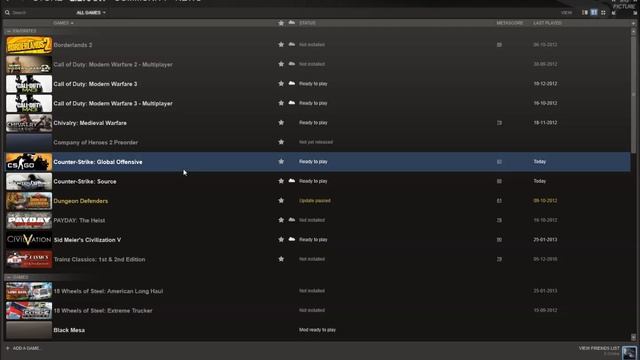Sort by the LAST PLAYED column
Viewport: 640px width, 360px height.
click(x=547, y=23)
